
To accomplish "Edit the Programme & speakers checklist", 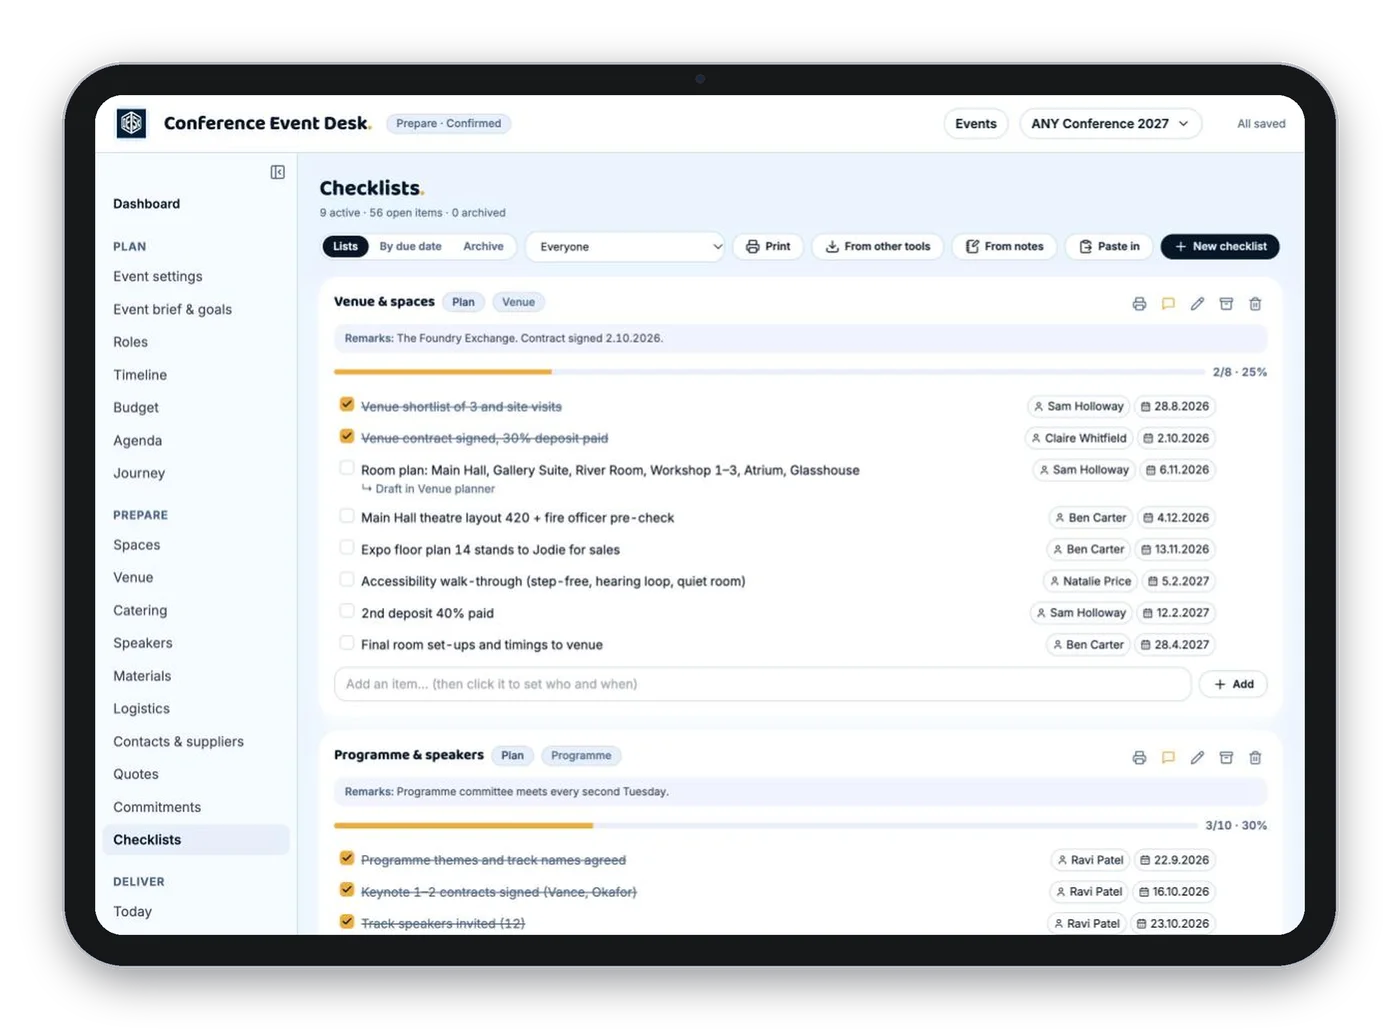I will click(1197, 758).
